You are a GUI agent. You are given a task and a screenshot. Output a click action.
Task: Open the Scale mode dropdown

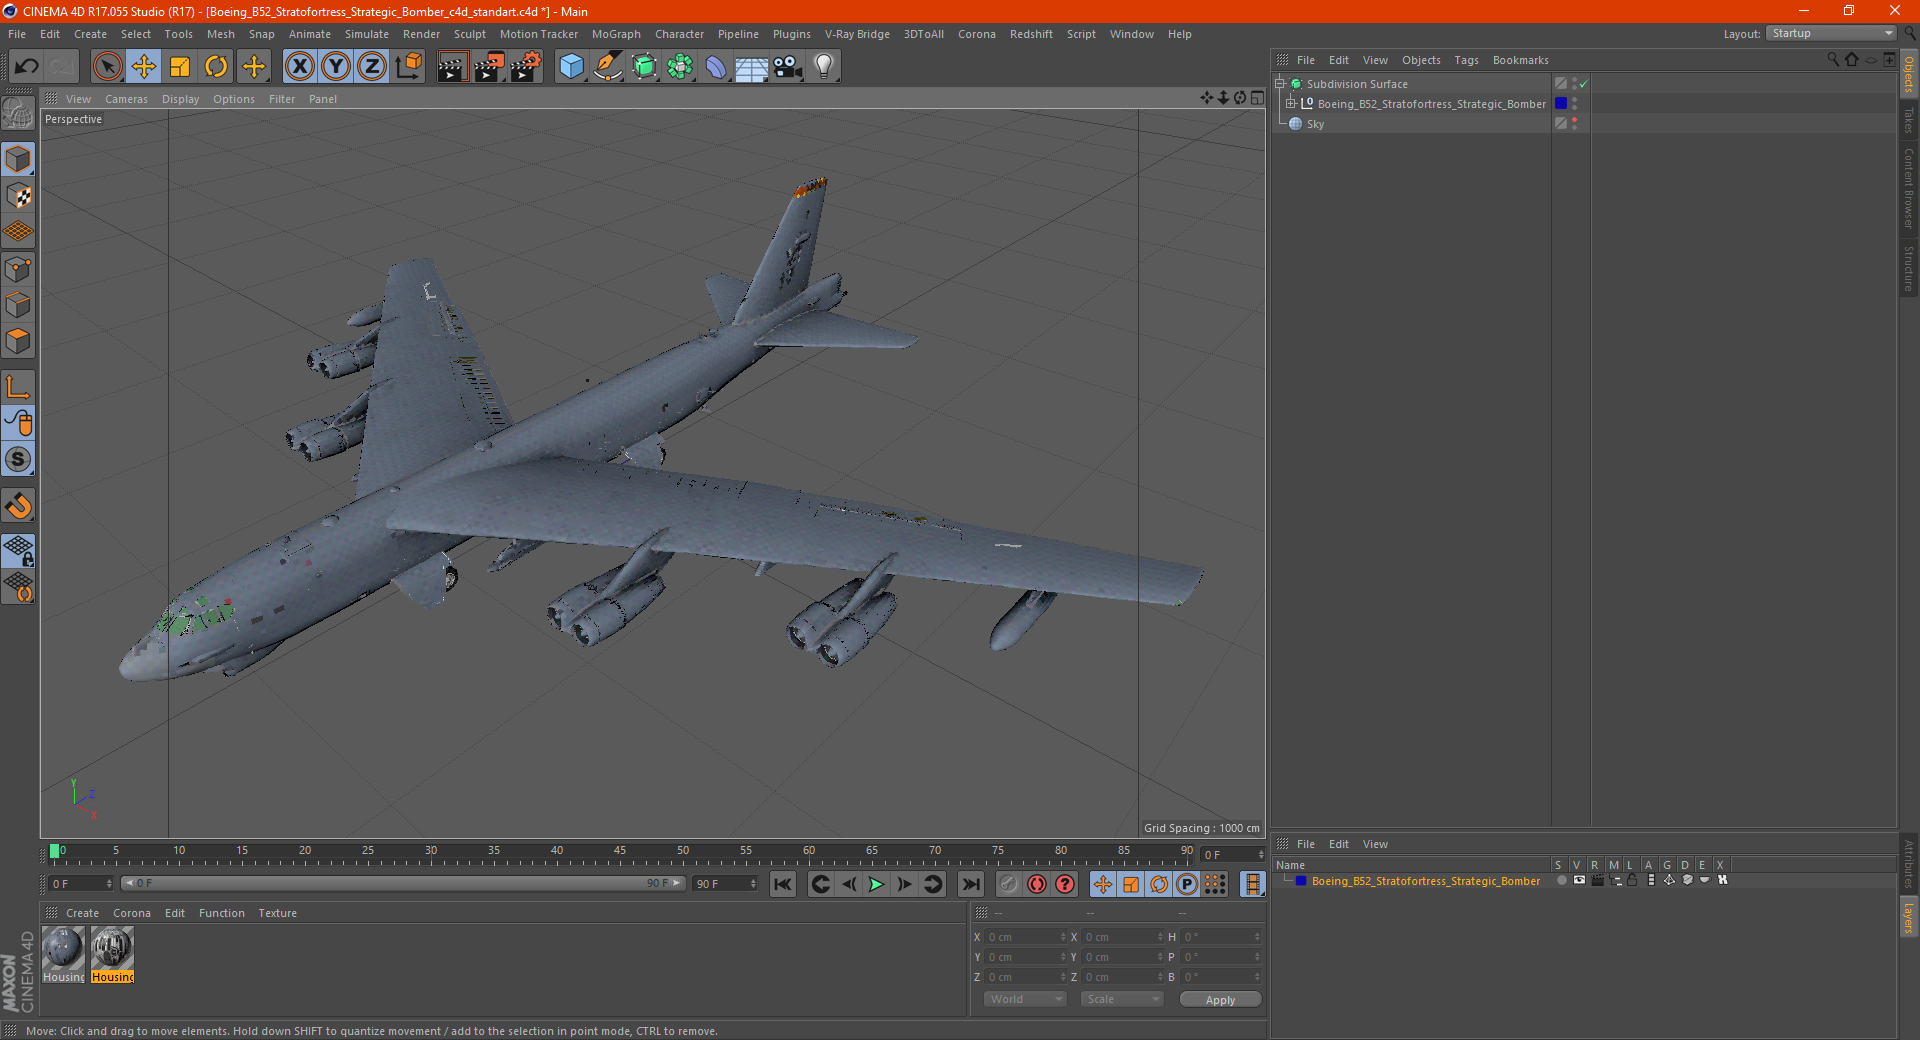click(x=1122, y=999)
